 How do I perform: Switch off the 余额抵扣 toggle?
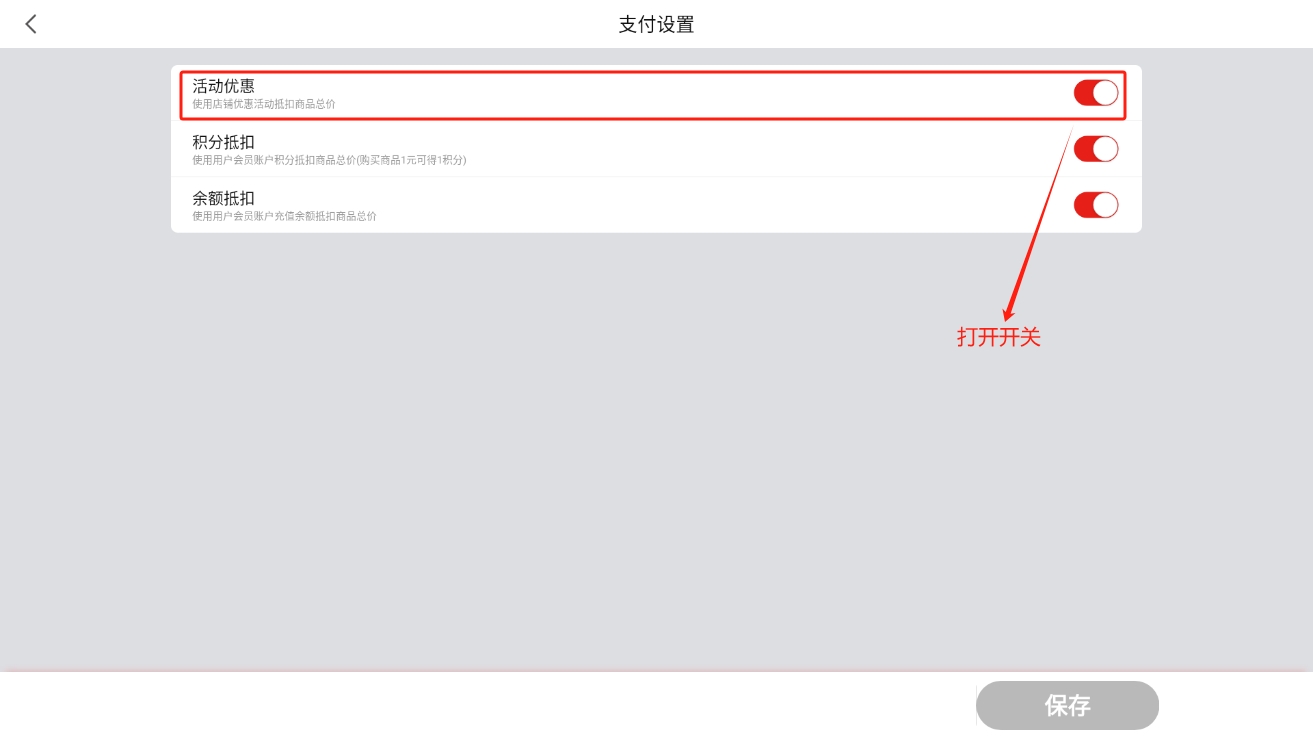tap(1096, 205)
